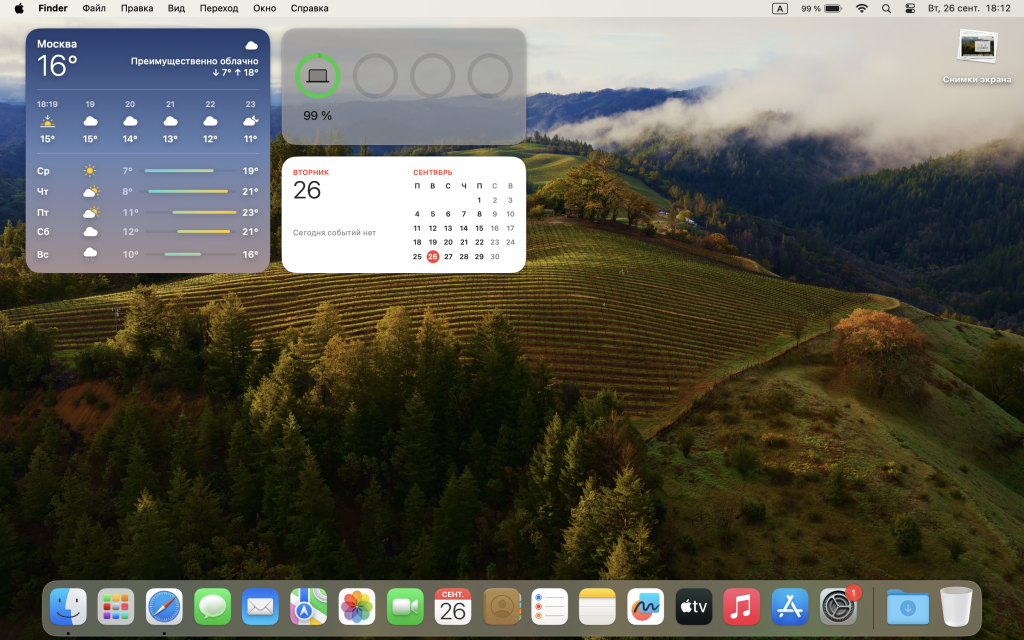Launch the Music app
Image resolution: width=1024 pixels, height=640 pixels.
tap(741, 606)
